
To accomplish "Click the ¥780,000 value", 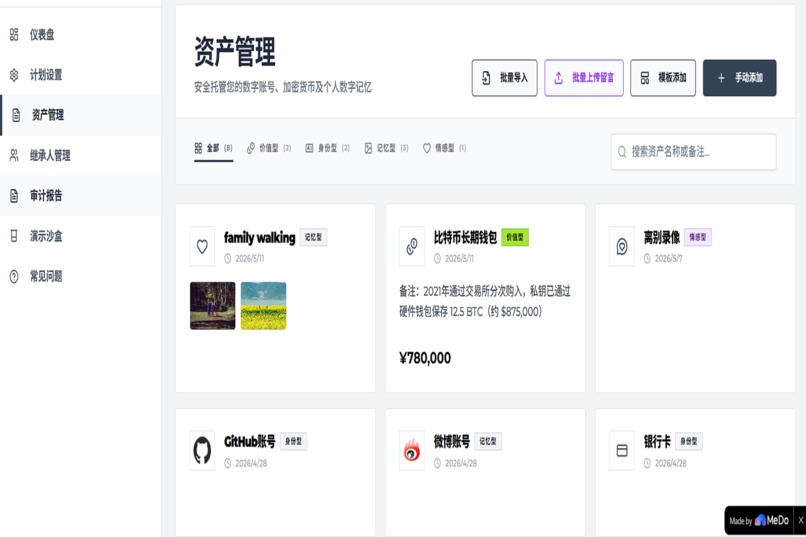I will (425, 358).
